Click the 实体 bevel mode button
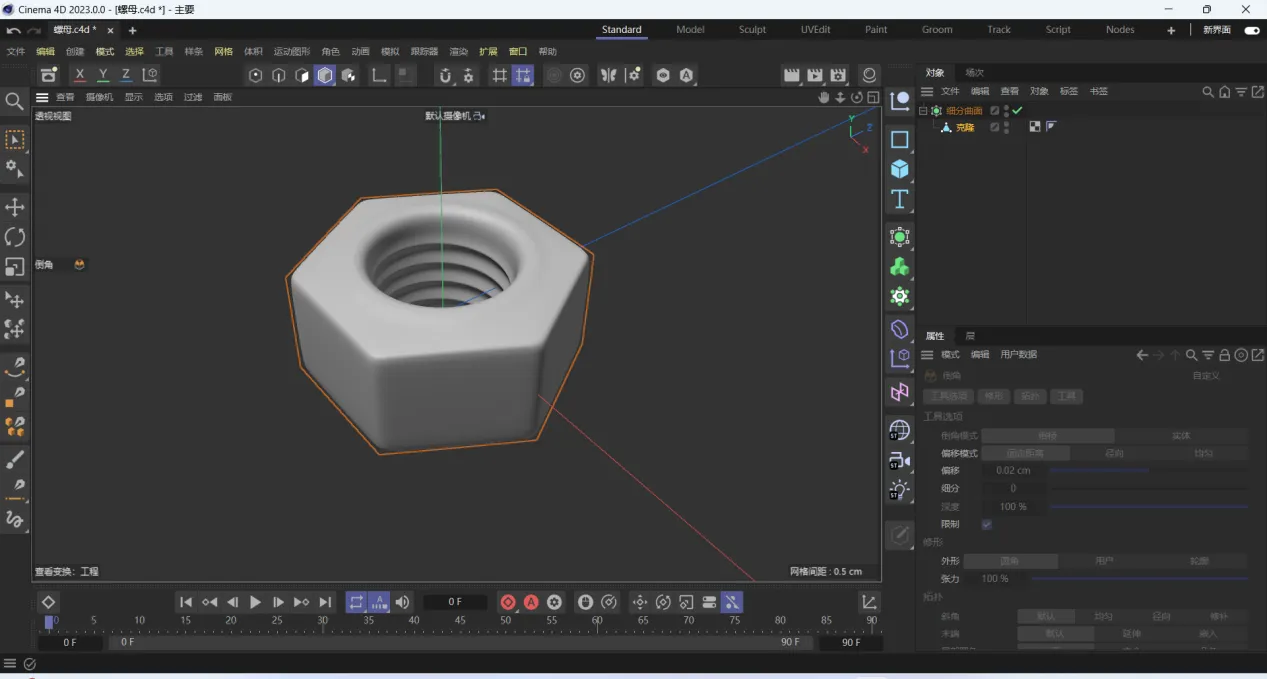Image resolution: width=1267 pixels, height=679 pixels. (1181, 436)
